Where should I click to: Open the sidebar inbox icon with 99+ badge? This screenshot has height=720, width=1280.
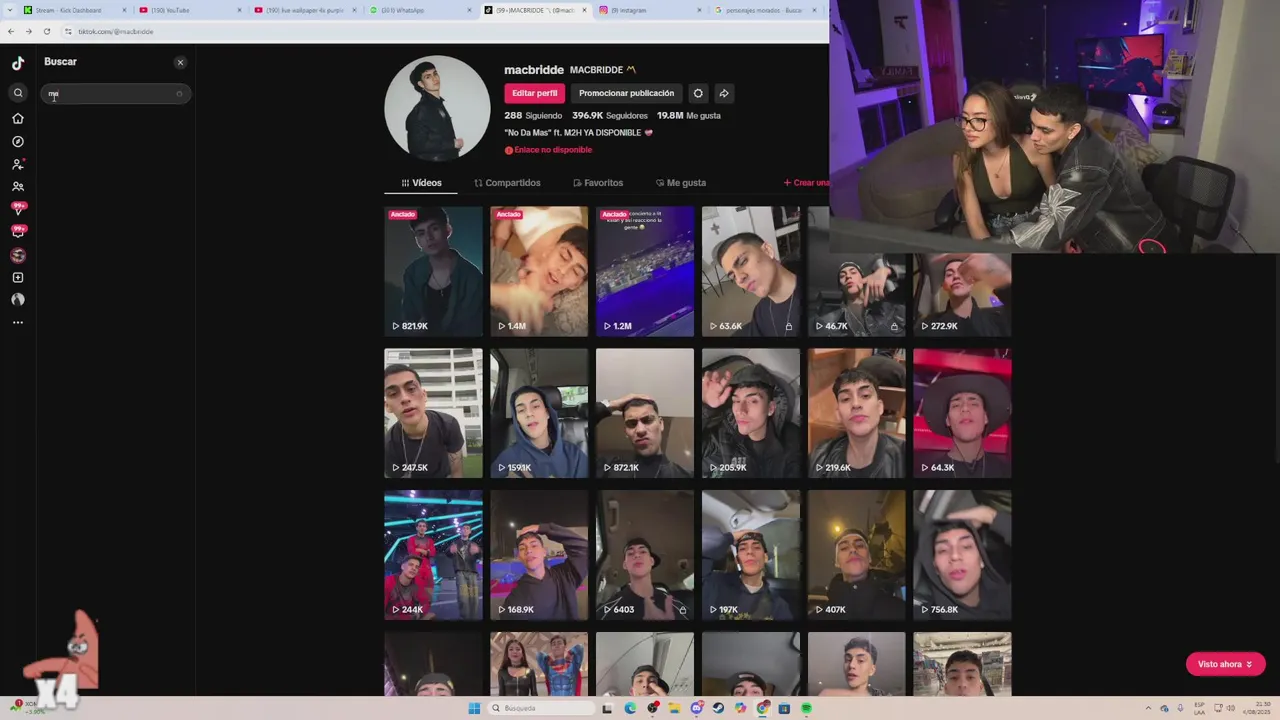coord(18,231)
